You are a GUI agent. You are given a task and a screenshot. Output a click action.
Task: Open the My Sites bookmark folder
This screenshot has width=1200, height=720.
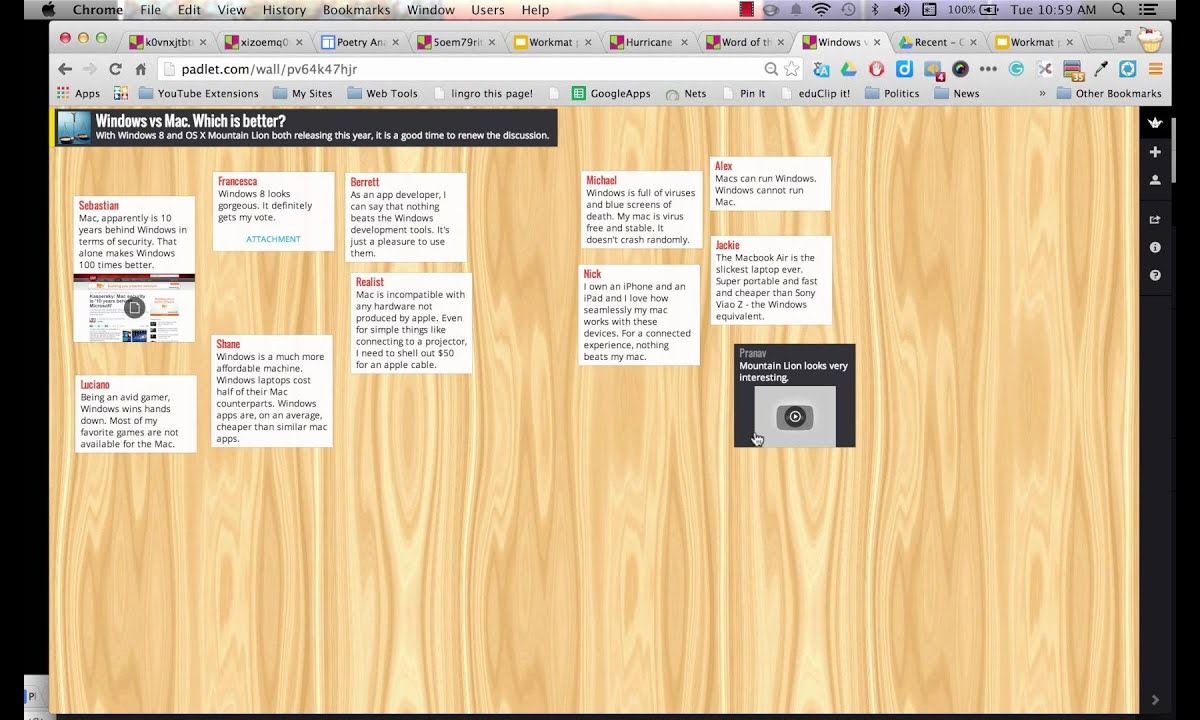pos(303,93)
